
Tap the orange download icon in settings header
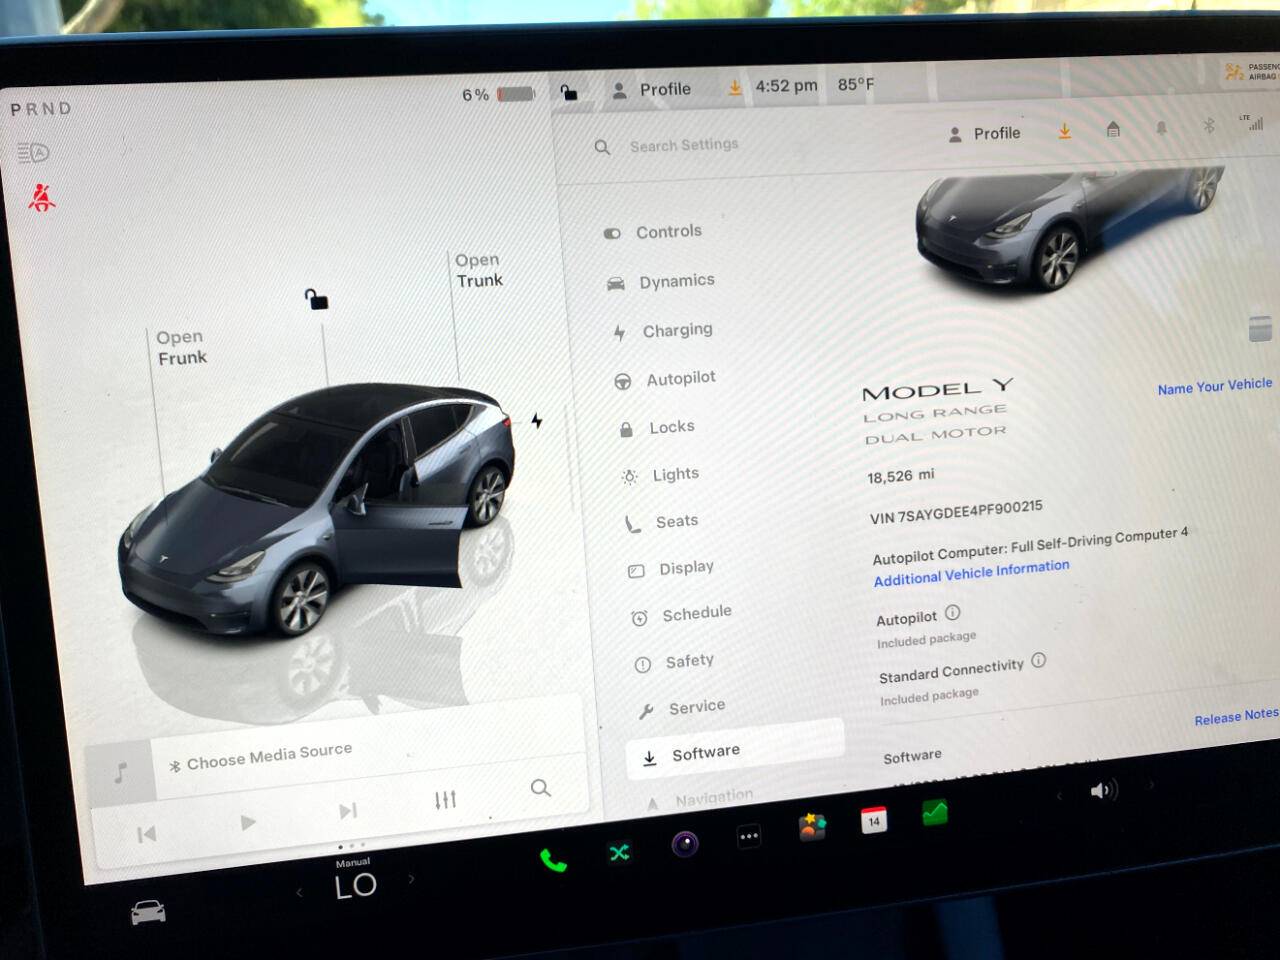pyautogui.click(x=1065, y=131)
